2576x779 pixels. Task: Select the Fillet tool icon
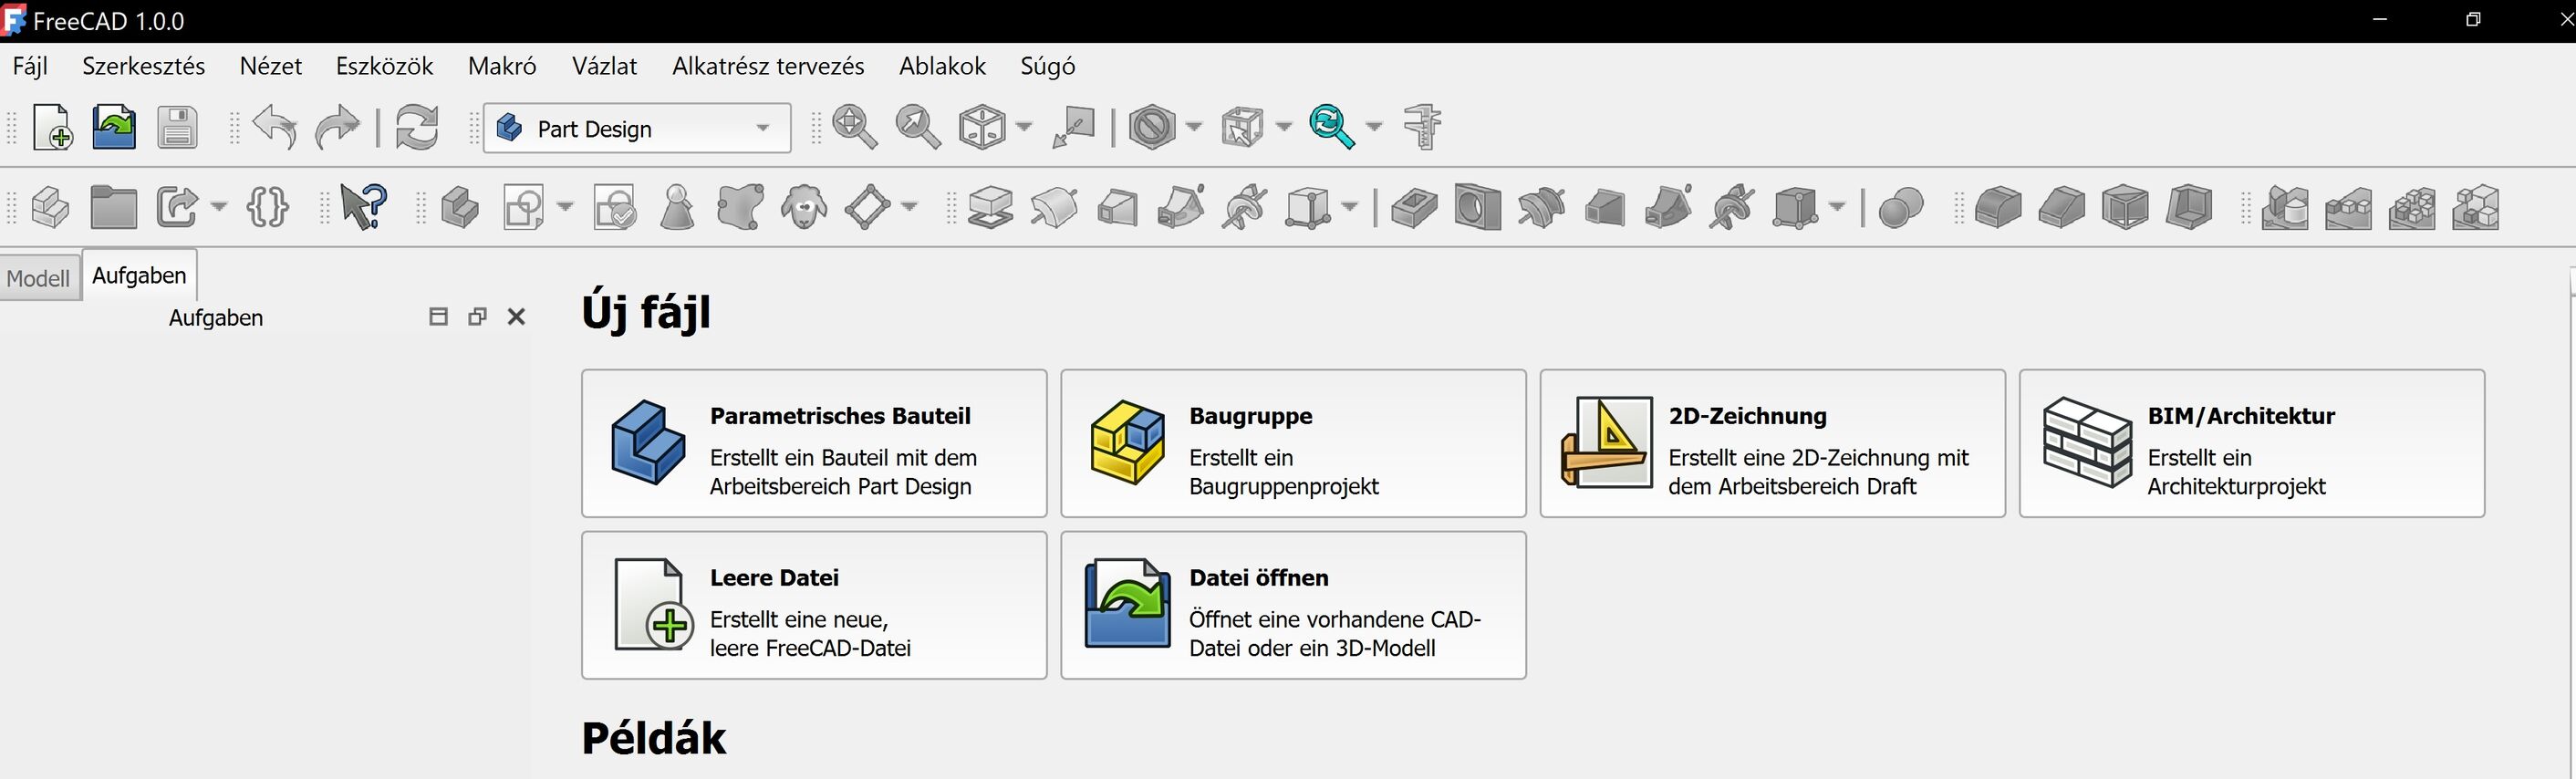coord(1997,208)
